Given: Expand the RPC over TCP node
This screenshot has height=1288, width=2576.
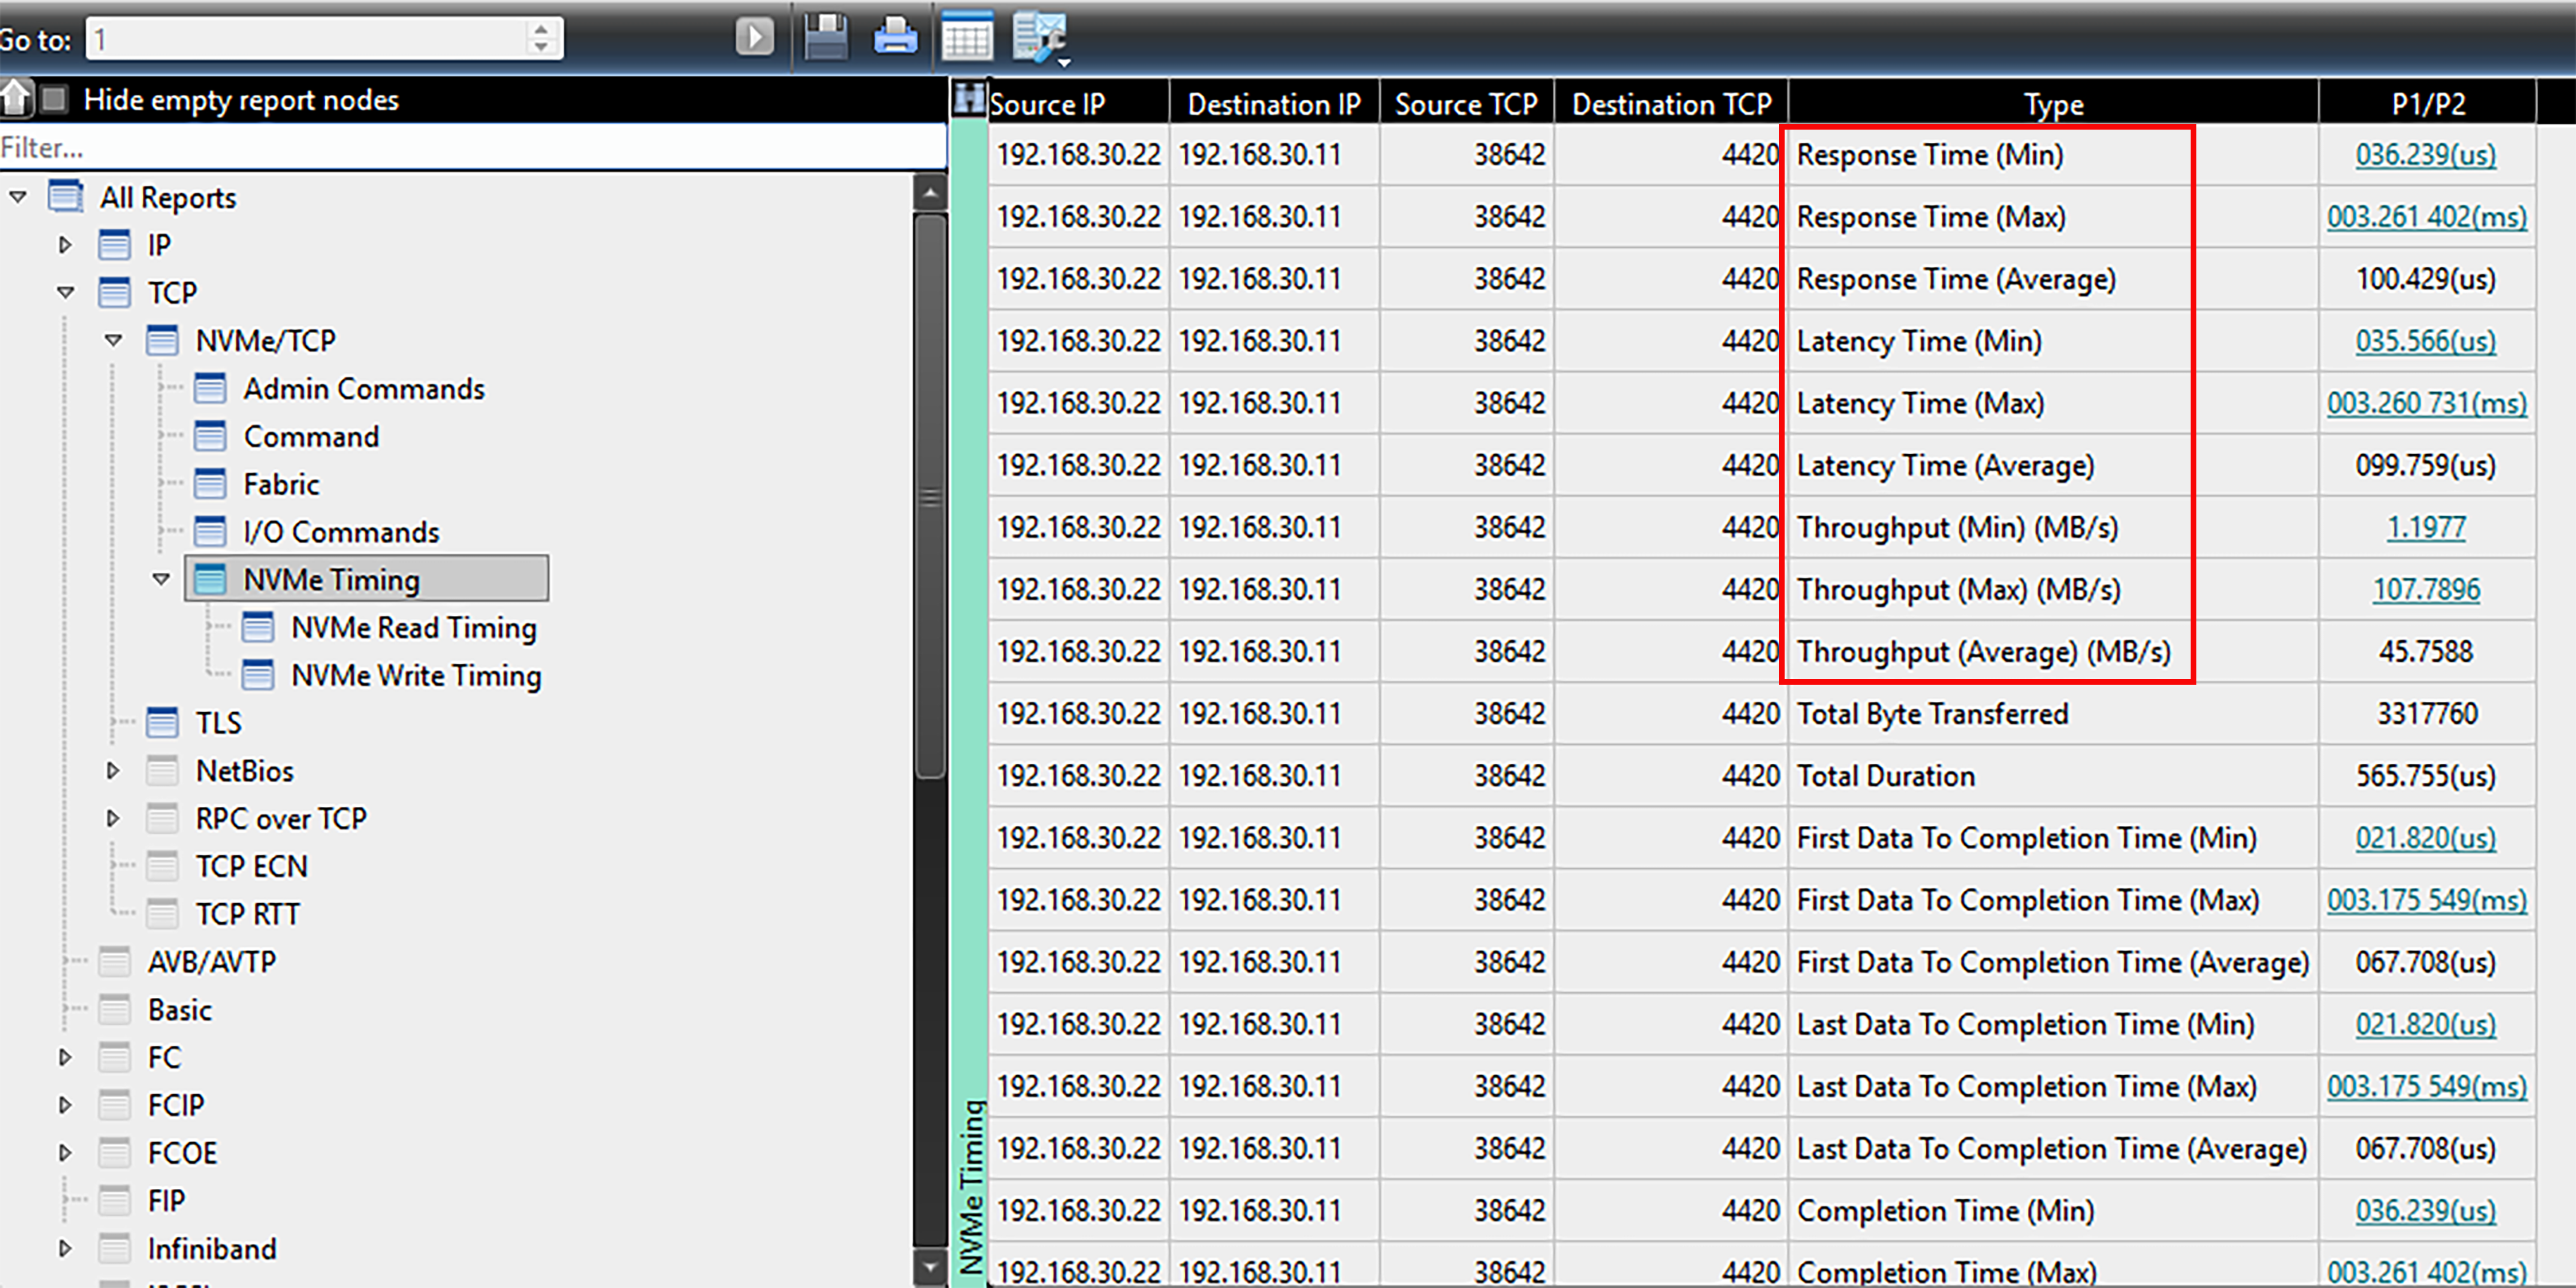Looking at the screenshot, I should coord(113,819).
